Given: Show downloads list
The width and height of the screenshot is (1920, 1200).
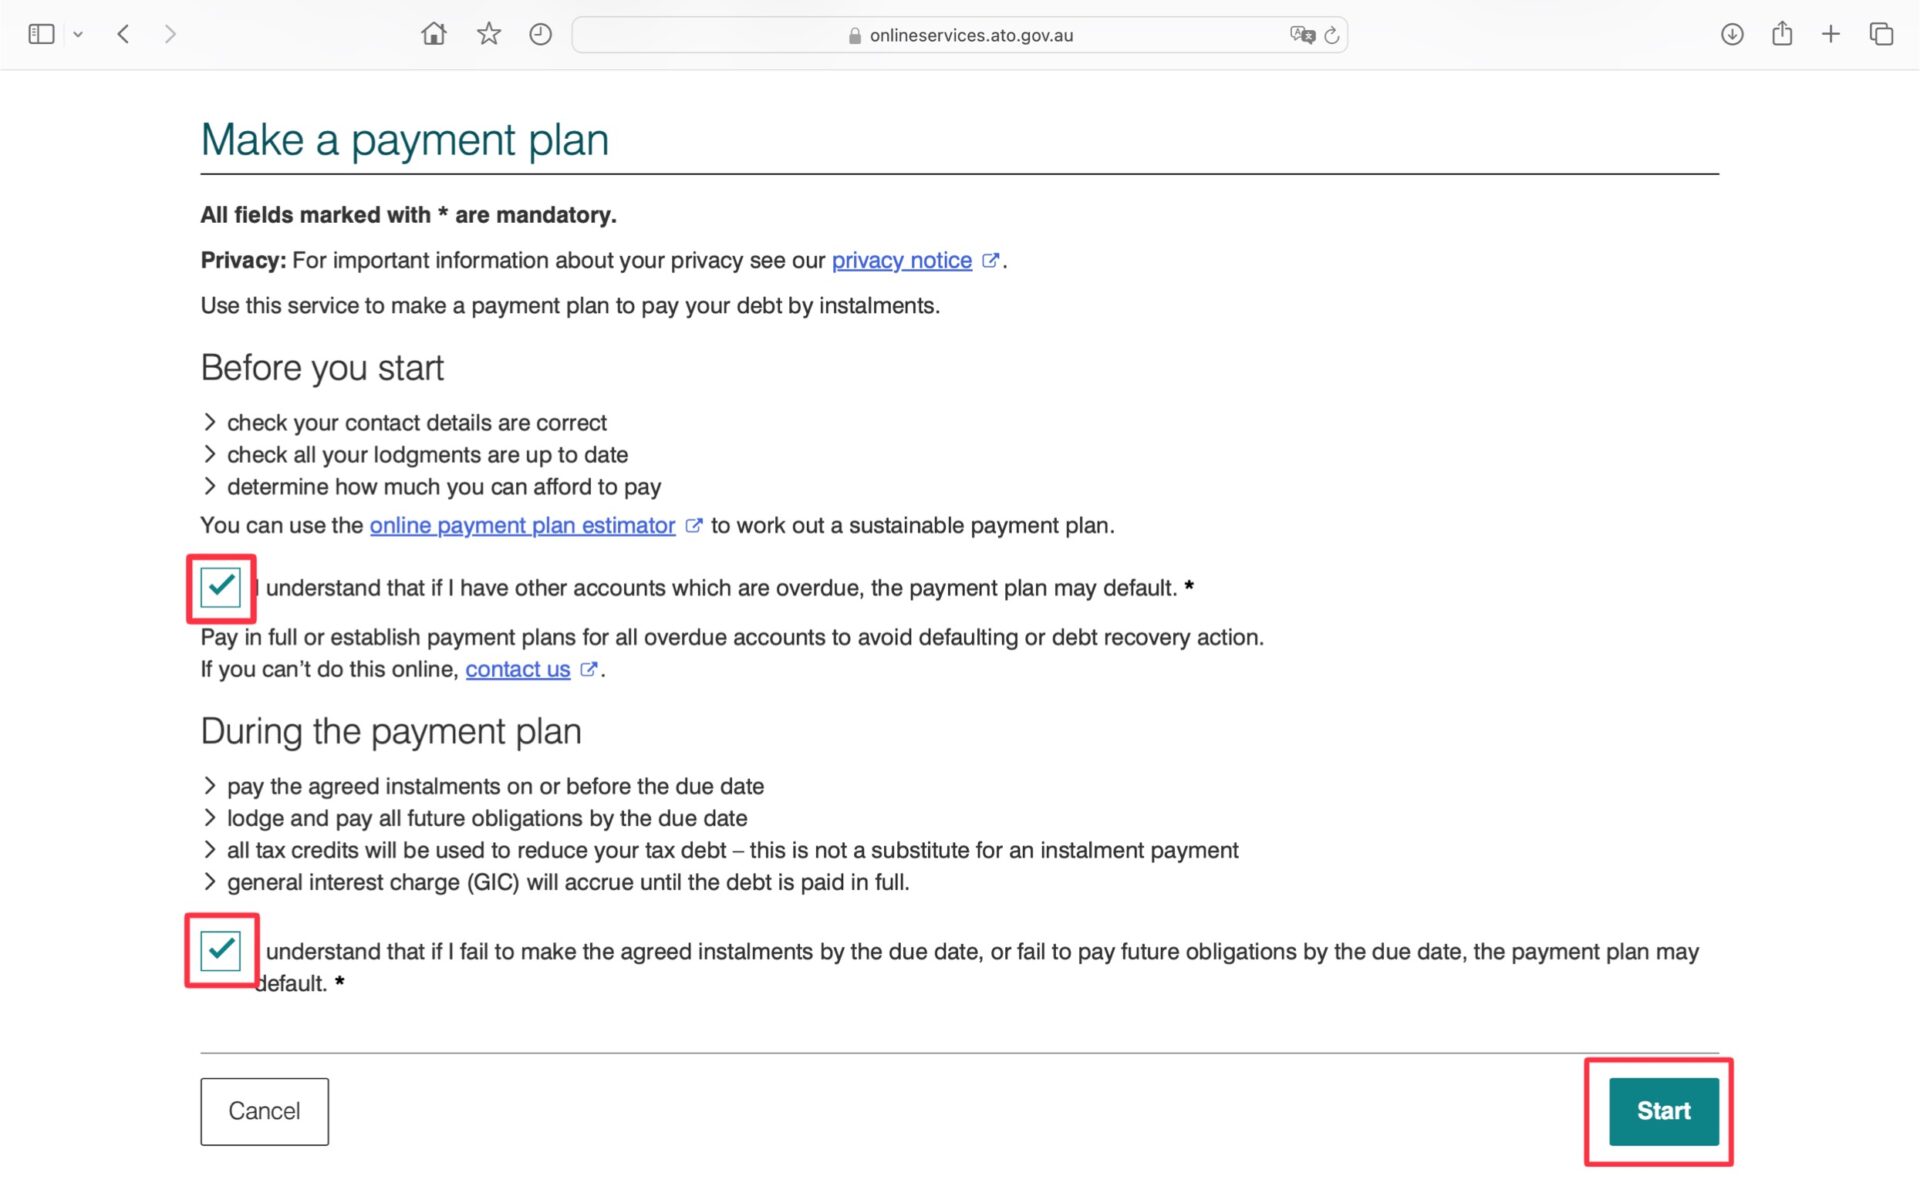Looking at the screenshot, I should (1732, 34).
